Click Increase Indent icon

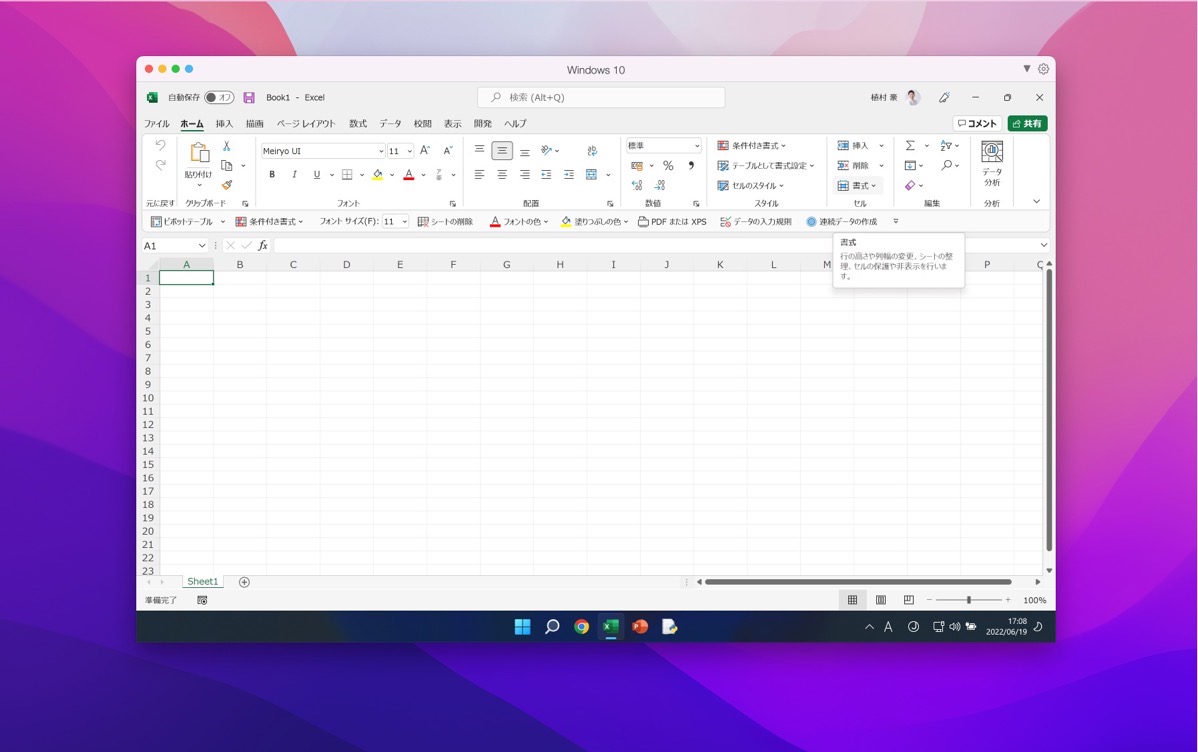pyautogui.click(x=568, y=175)
